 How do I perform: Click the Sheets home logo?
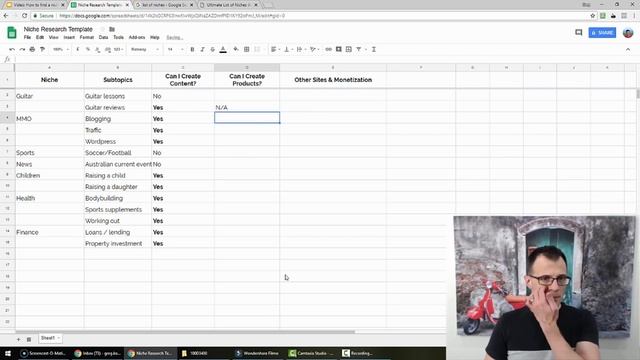click(12, 33)
